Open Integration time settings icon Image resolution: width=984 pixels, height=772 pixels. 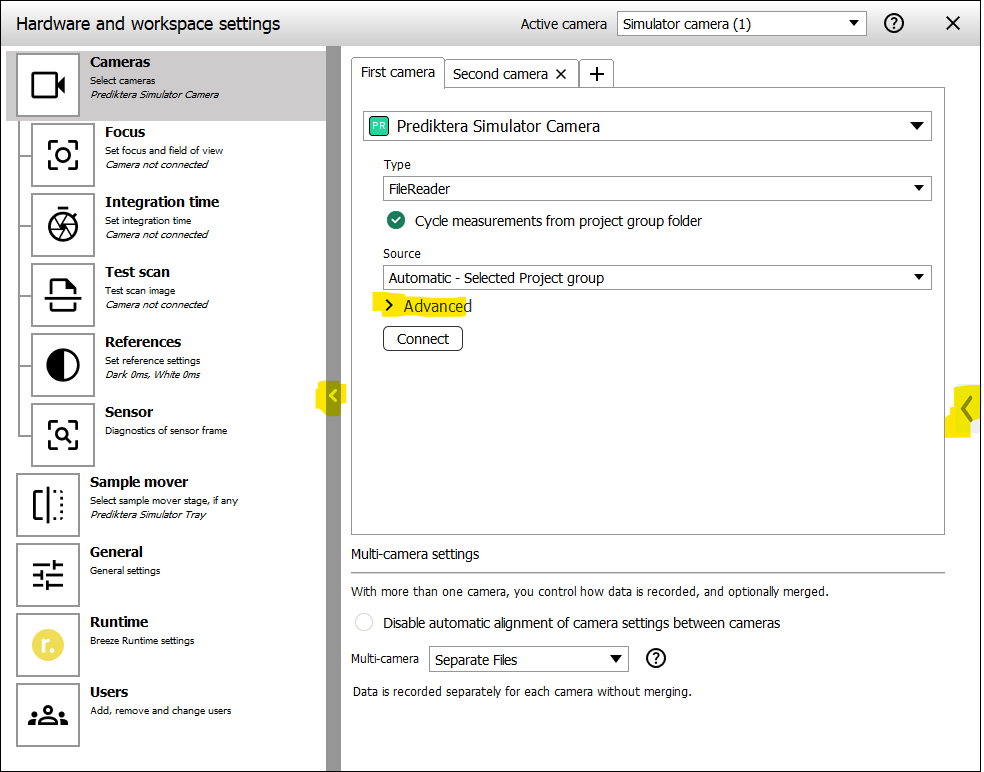(x=63, y=225)
